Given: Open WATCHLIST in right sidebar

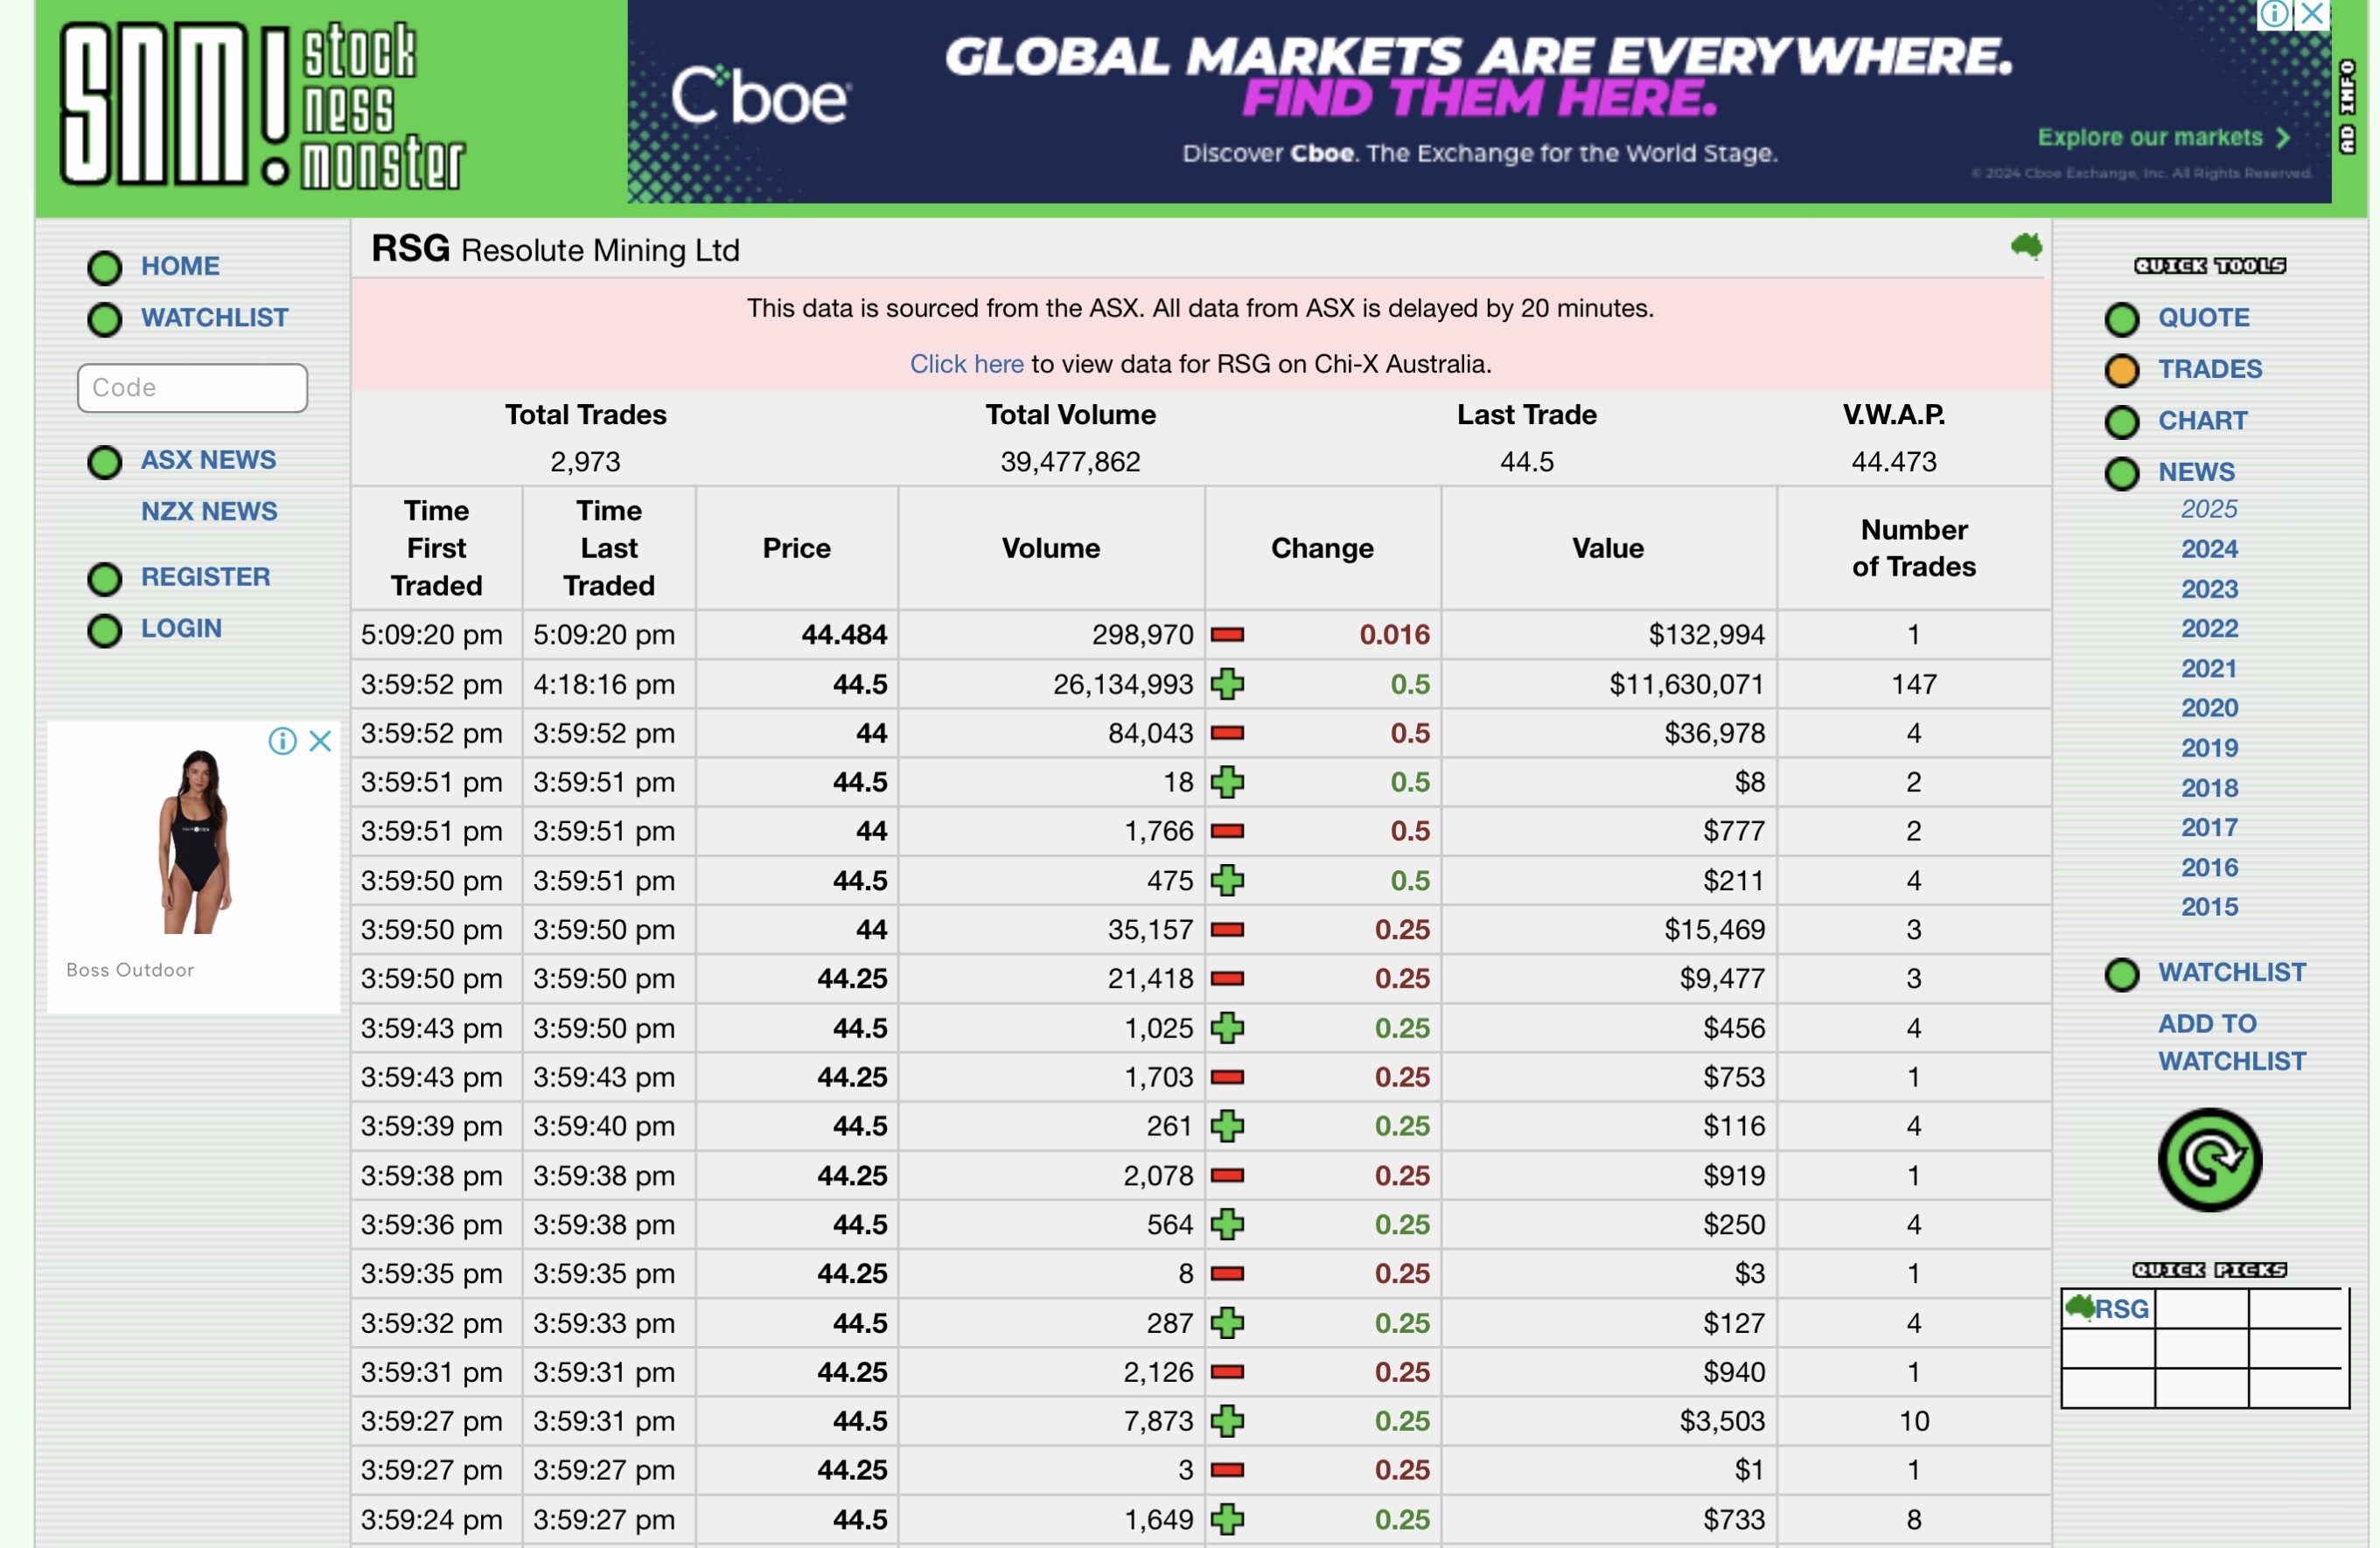Looking at the screenshot, I should click(2231, 973).
